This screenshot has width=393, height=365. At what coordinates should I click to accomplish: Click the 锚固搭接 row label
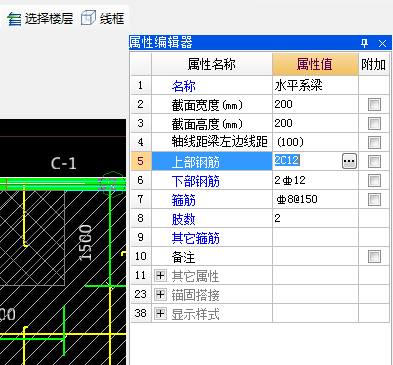click(195, 295)
